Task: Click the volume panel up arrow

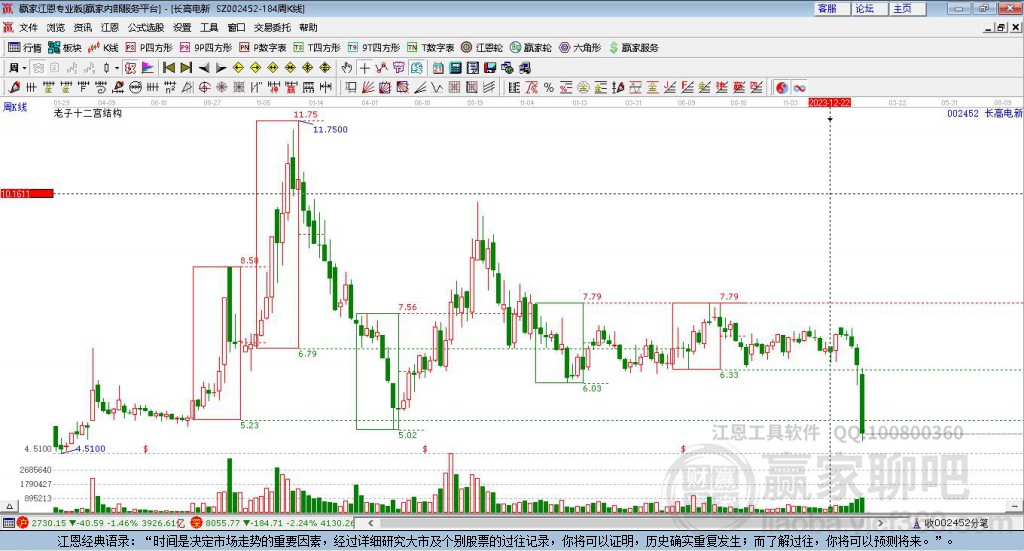Action: click(9, 506)
